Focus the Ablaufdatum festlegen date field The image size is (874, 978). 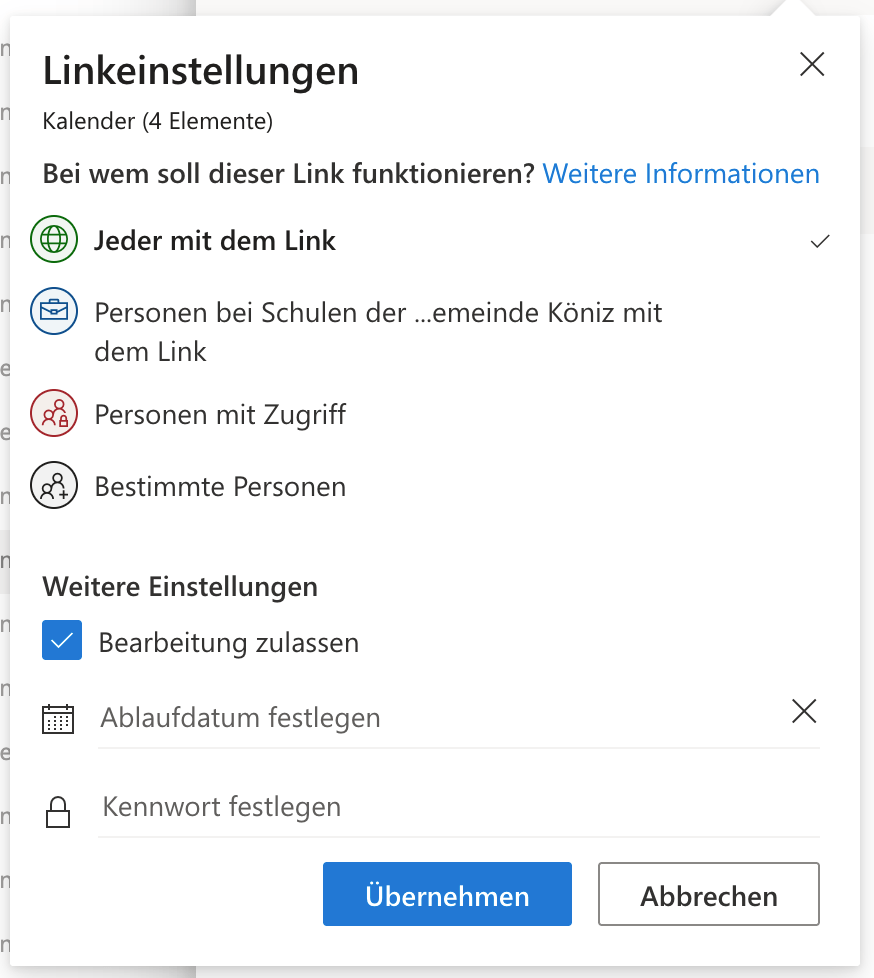pos(440,718)
